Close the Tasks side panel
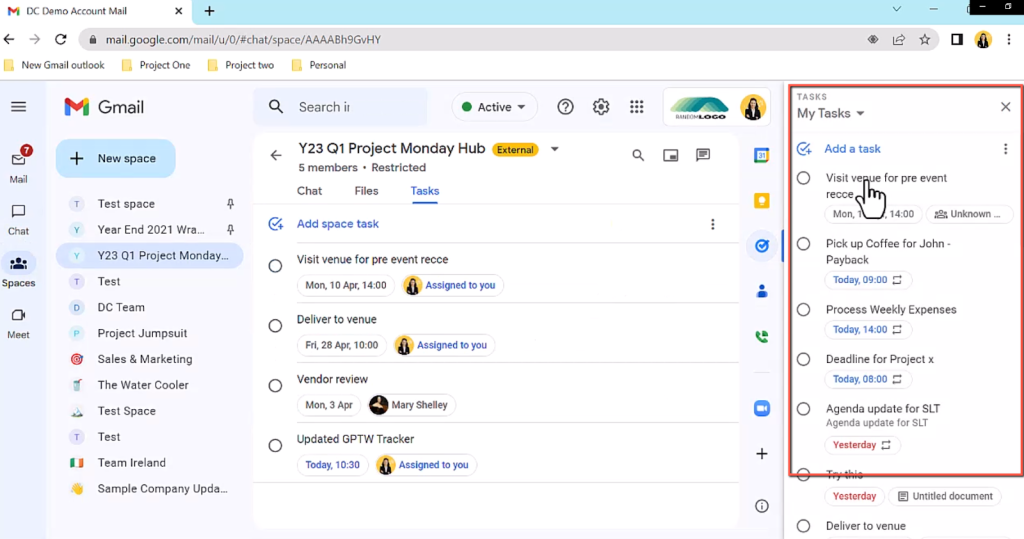 pyautogui.click(x=1005, y=106)
